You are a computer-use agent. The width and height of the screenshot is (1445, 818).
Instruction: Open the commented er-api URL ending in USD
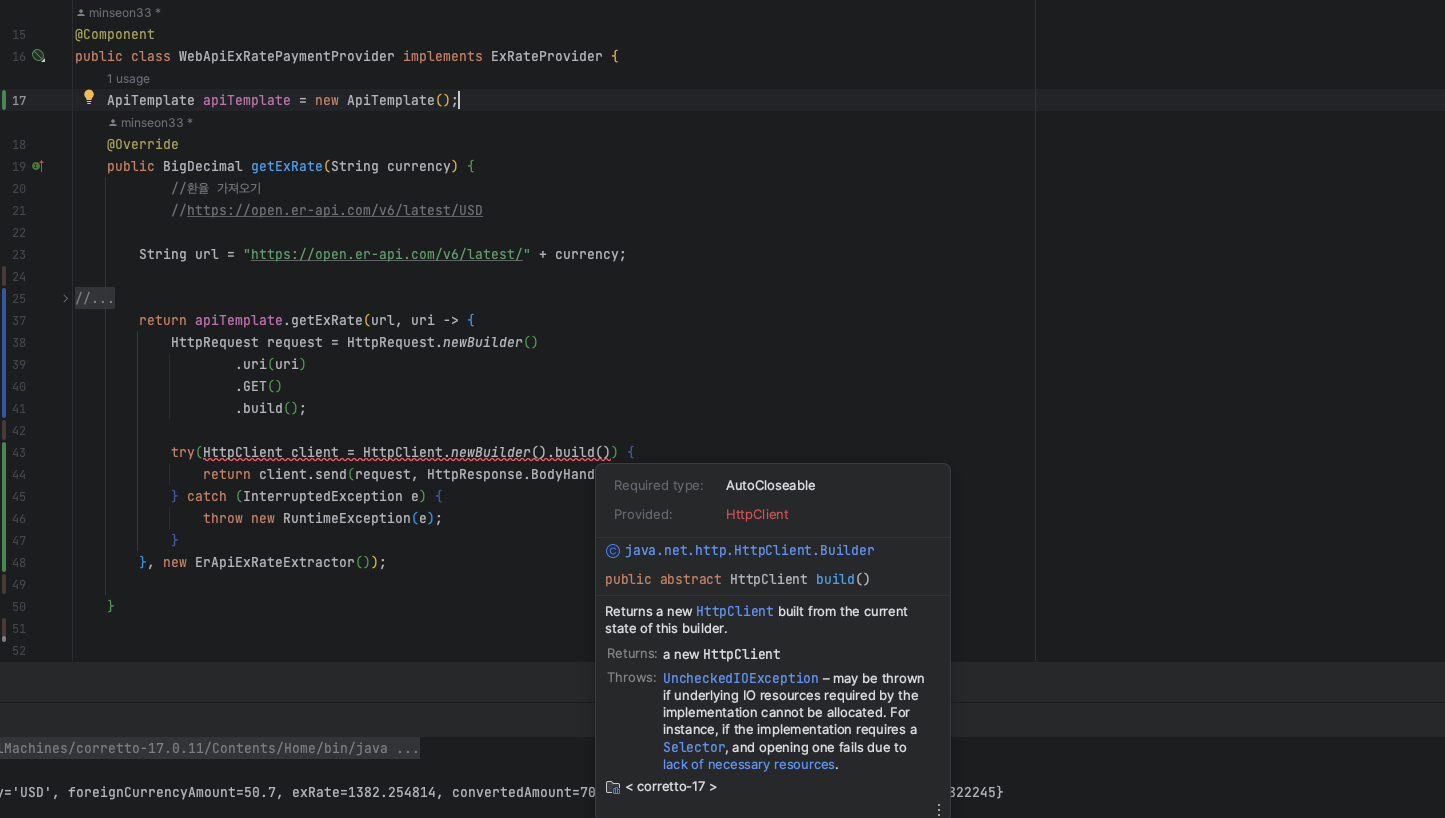point(335,211)
